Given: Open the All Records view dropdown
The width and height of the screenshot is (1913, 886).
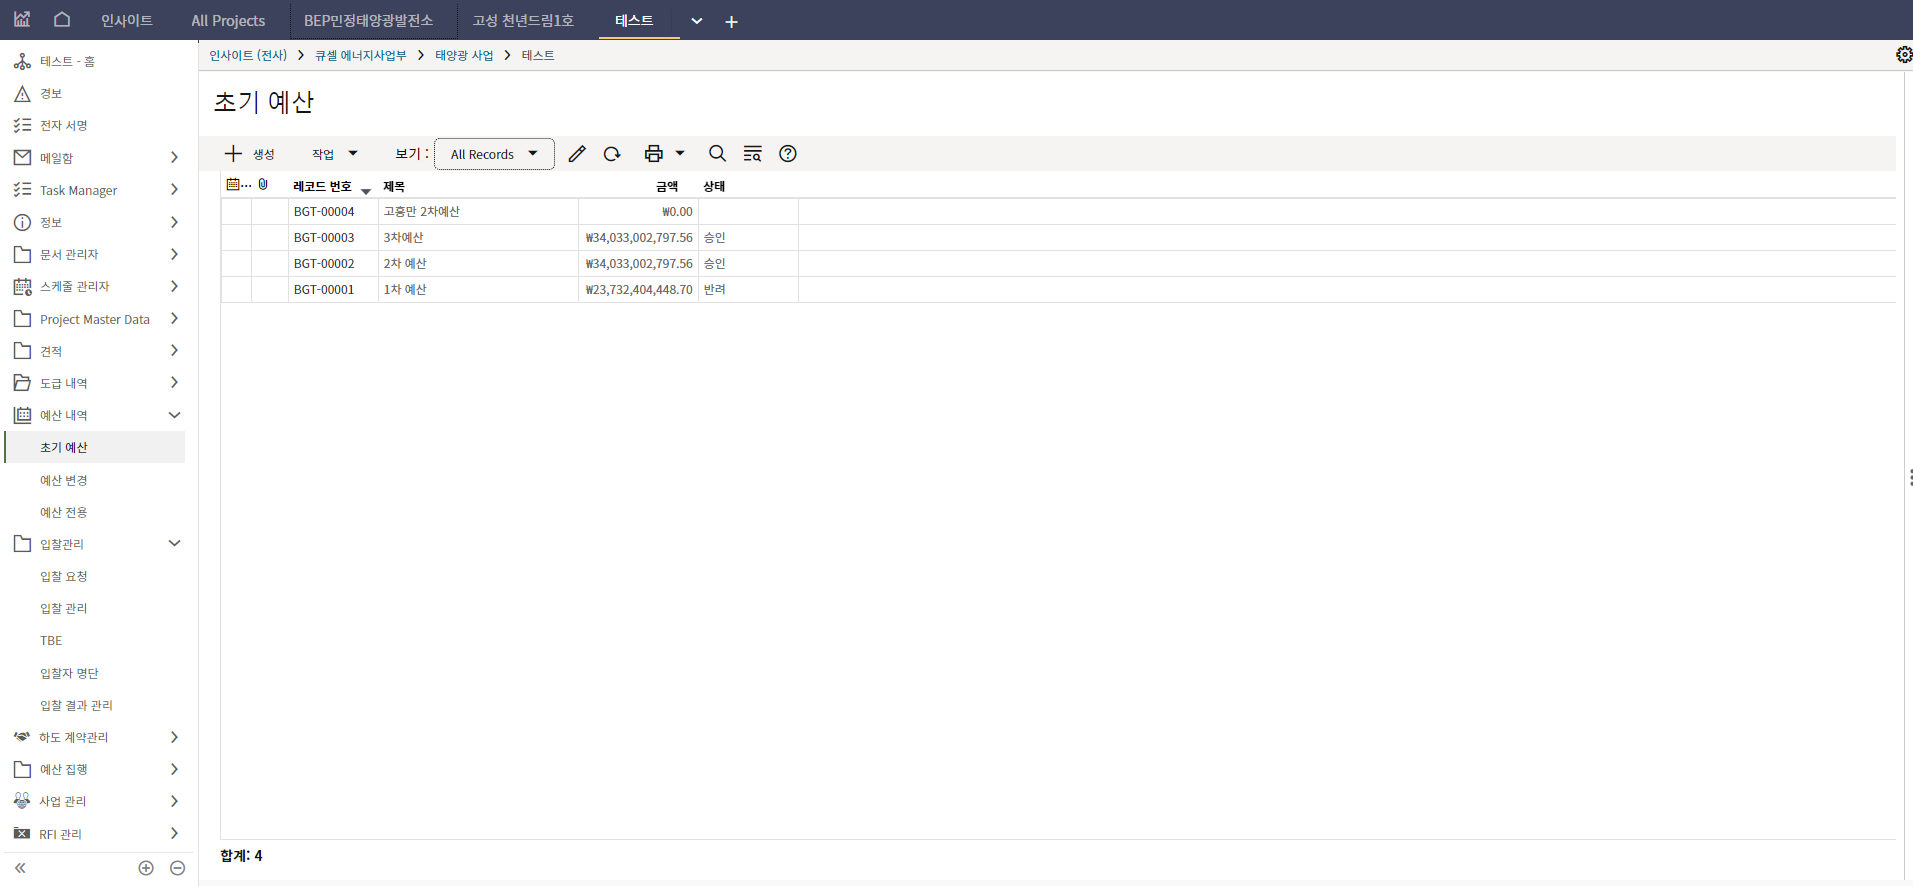Looking at the screenshot, I should pyautogui.click(x=494, y=154).
